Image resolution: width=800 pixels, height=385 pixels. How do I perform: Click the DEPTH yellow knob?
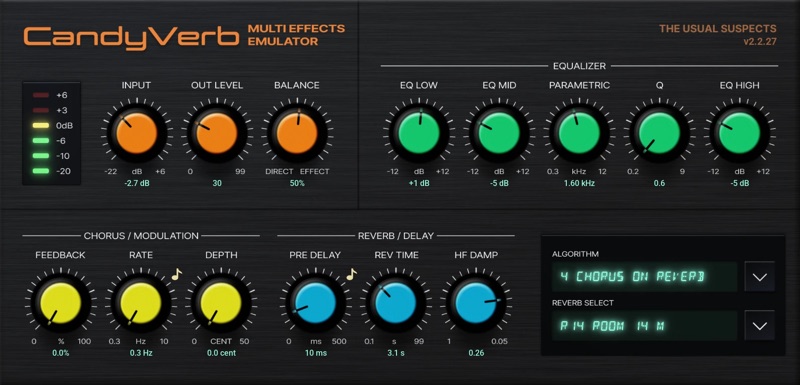(221, 303)
